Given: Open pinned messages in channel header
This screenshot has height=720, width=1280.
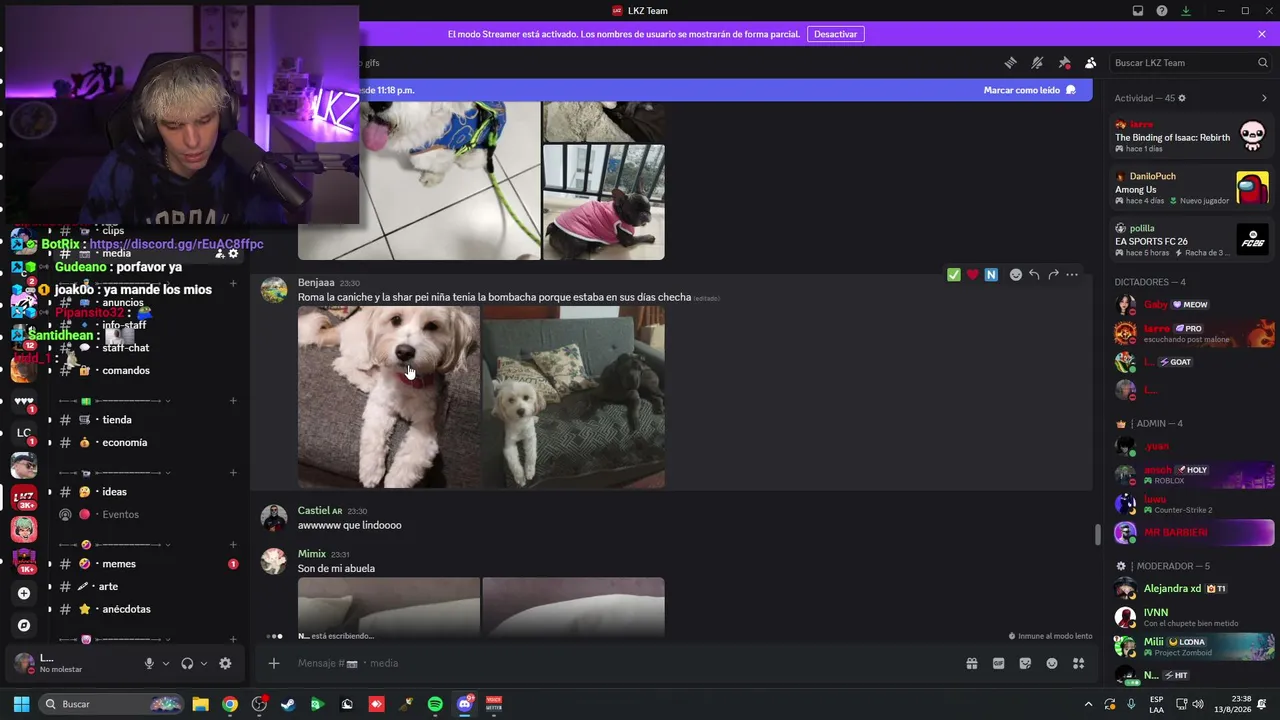Looking at the screenshot, I should pyautogui.click(x=1064, y=63).
